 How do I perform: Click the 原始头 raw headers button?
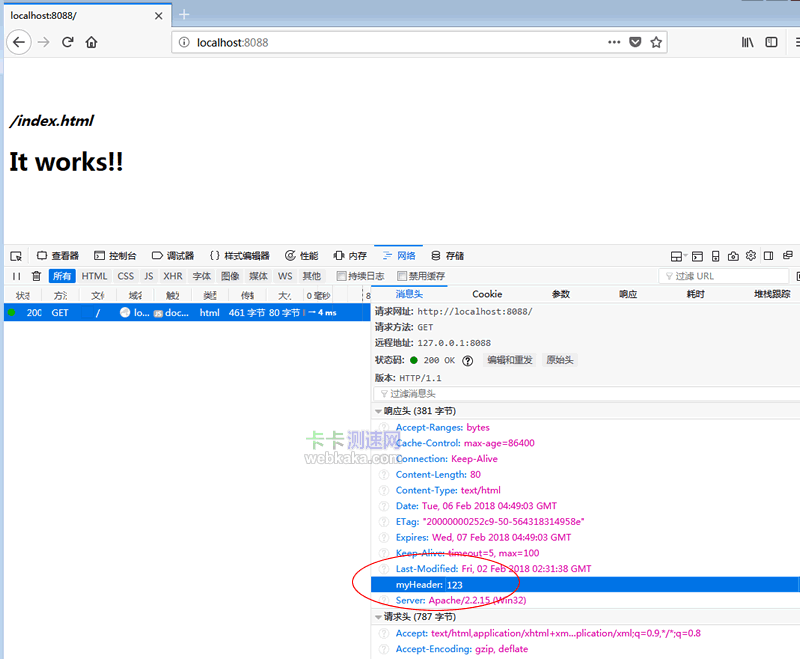(x=559, y=360)
